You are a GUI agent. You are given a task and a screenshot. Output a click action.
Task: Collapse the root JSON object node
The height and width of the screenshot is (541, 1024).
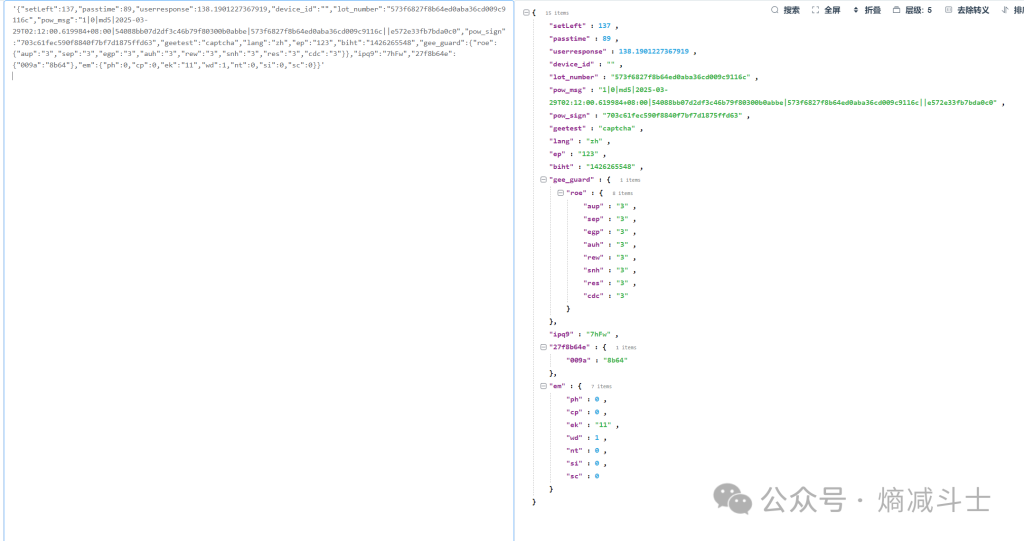526,12
